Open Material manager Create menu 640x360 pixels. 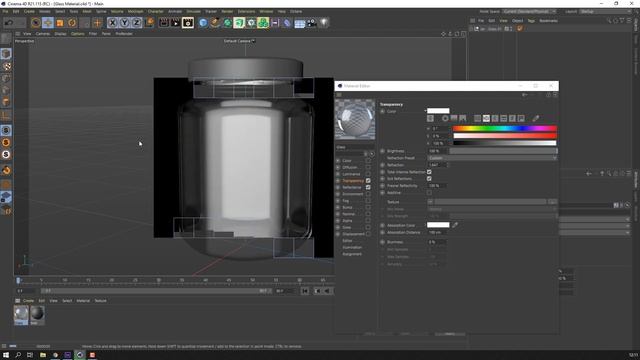(x=28, y=301)
